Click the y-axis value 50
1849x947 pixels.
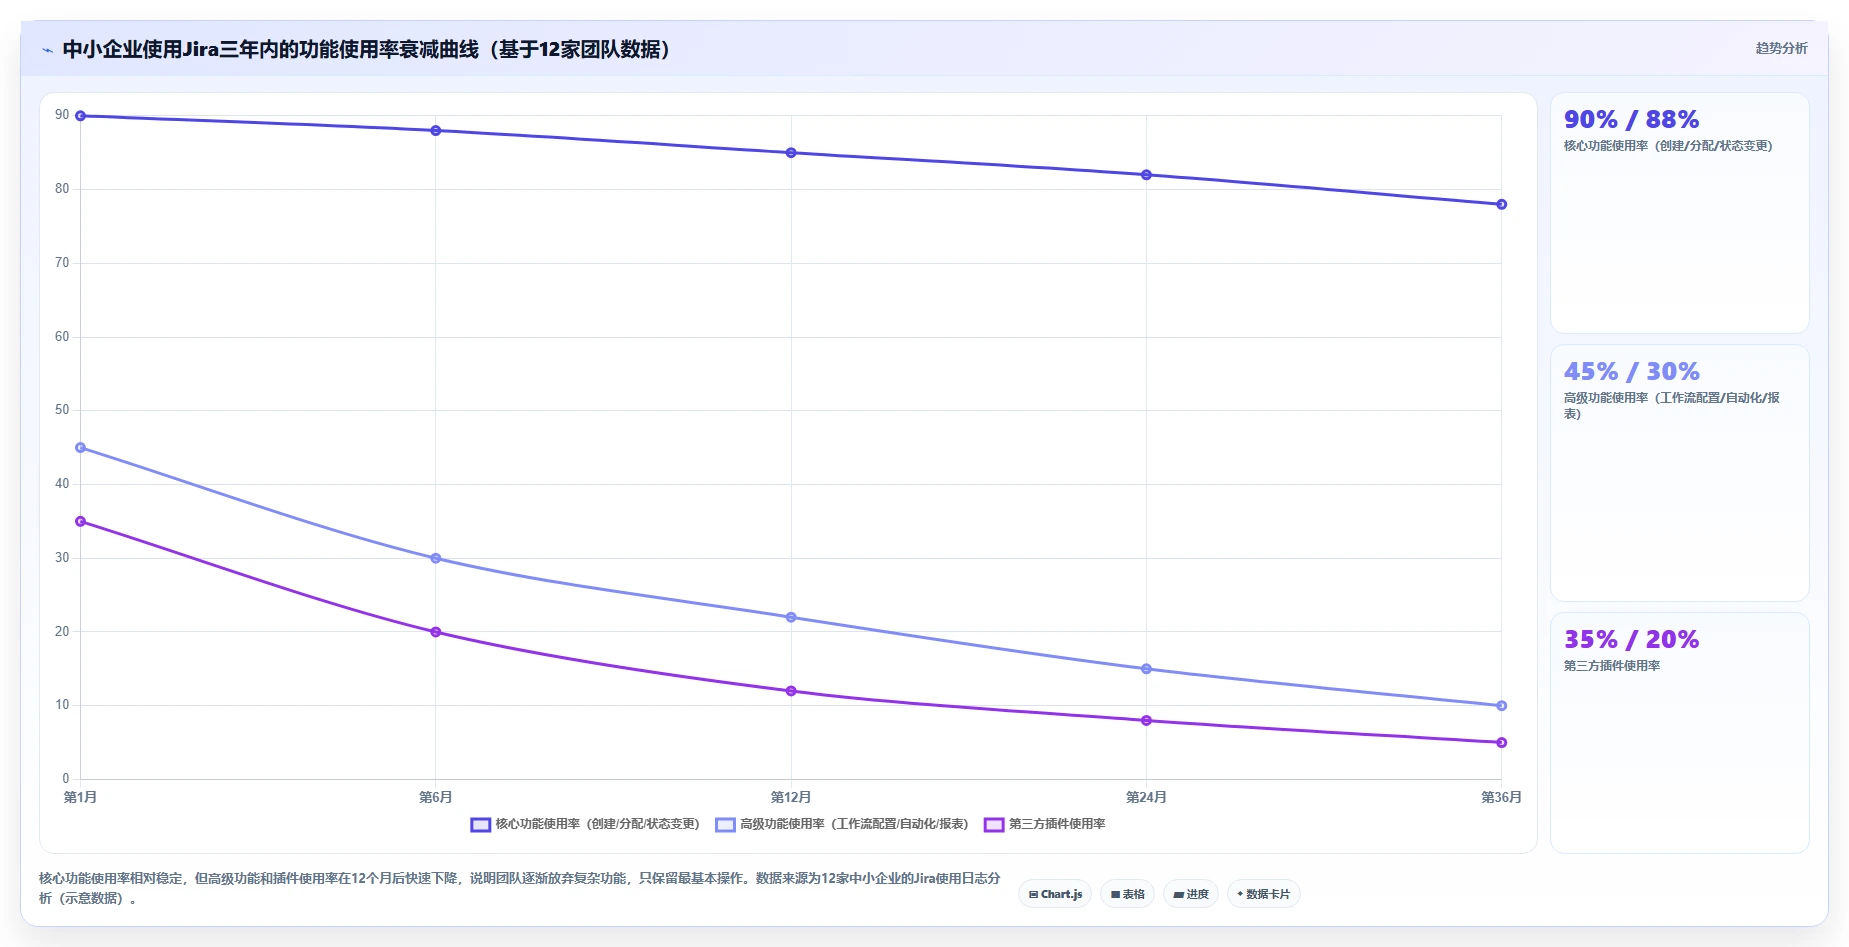point(62,410)
